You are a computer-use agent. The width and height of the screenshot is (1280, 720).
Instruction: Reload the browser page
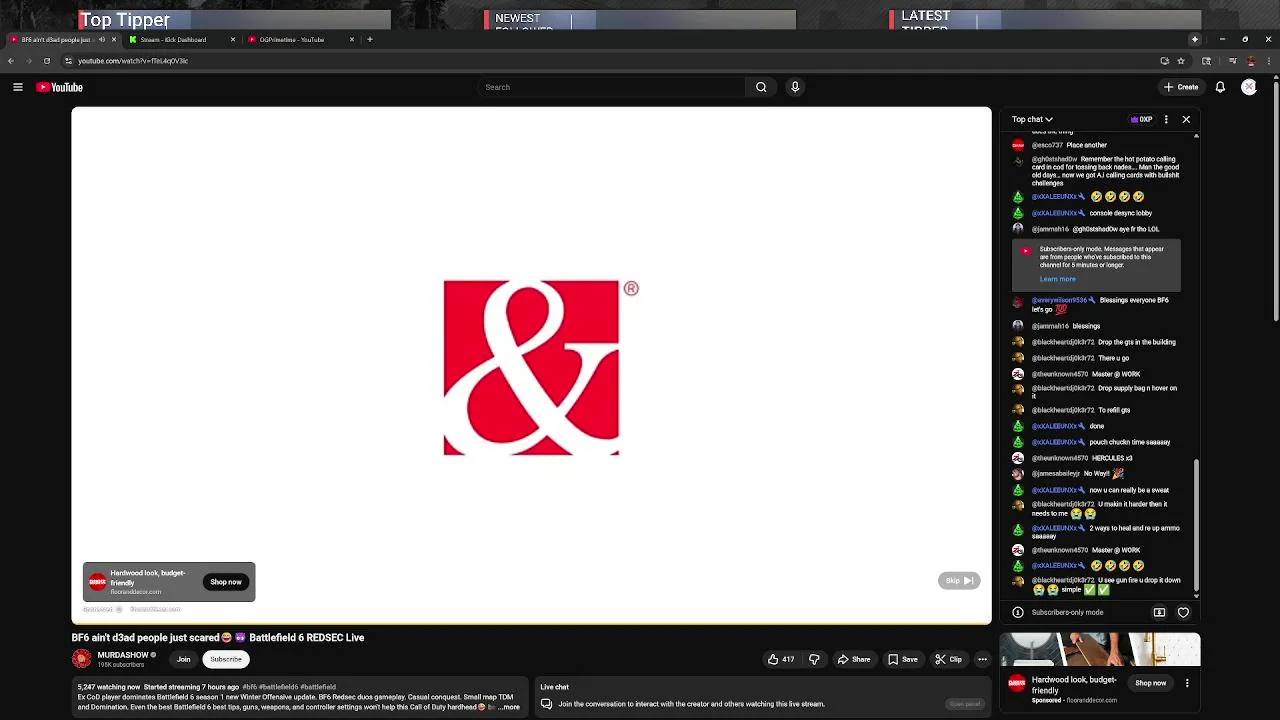point(46,61)
